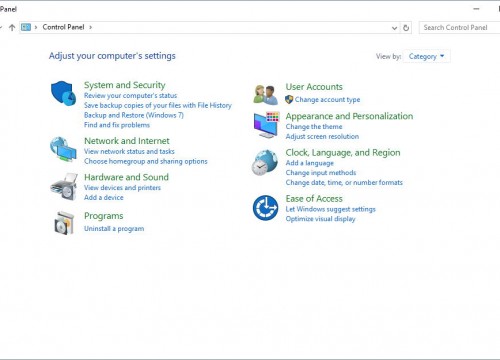Open View network status and tasks

click(x=129, y=151)
